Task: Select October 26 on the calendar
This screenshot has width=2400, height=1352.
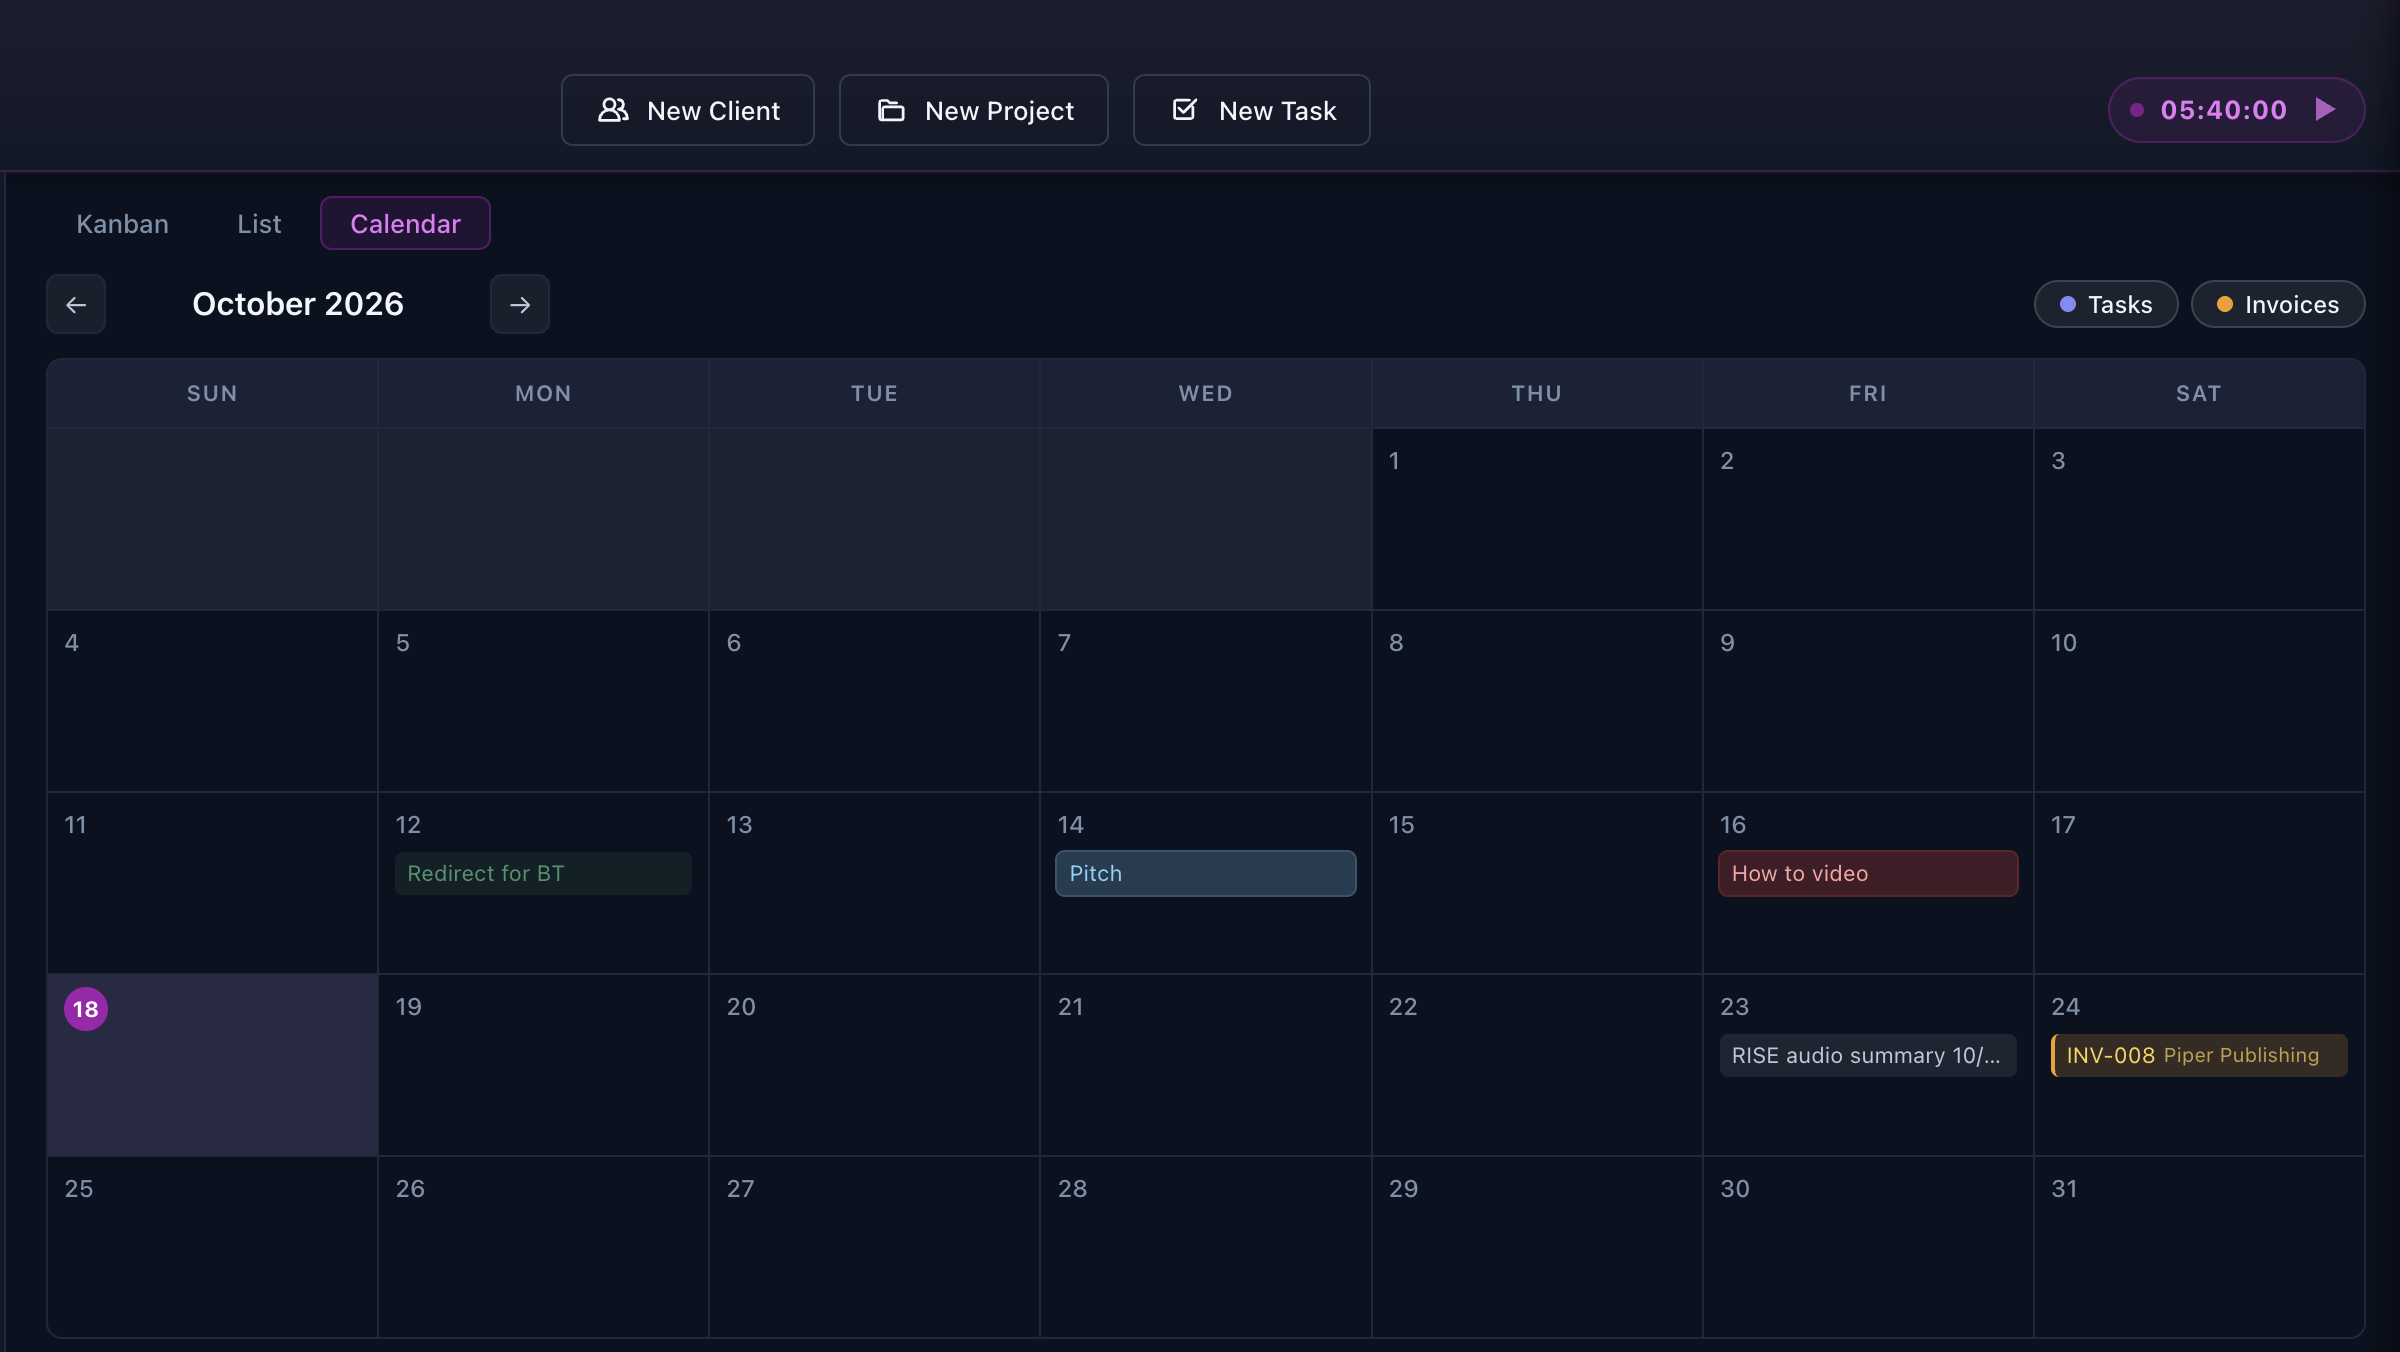Action: pyautogui.click(x=543, y=1247)
